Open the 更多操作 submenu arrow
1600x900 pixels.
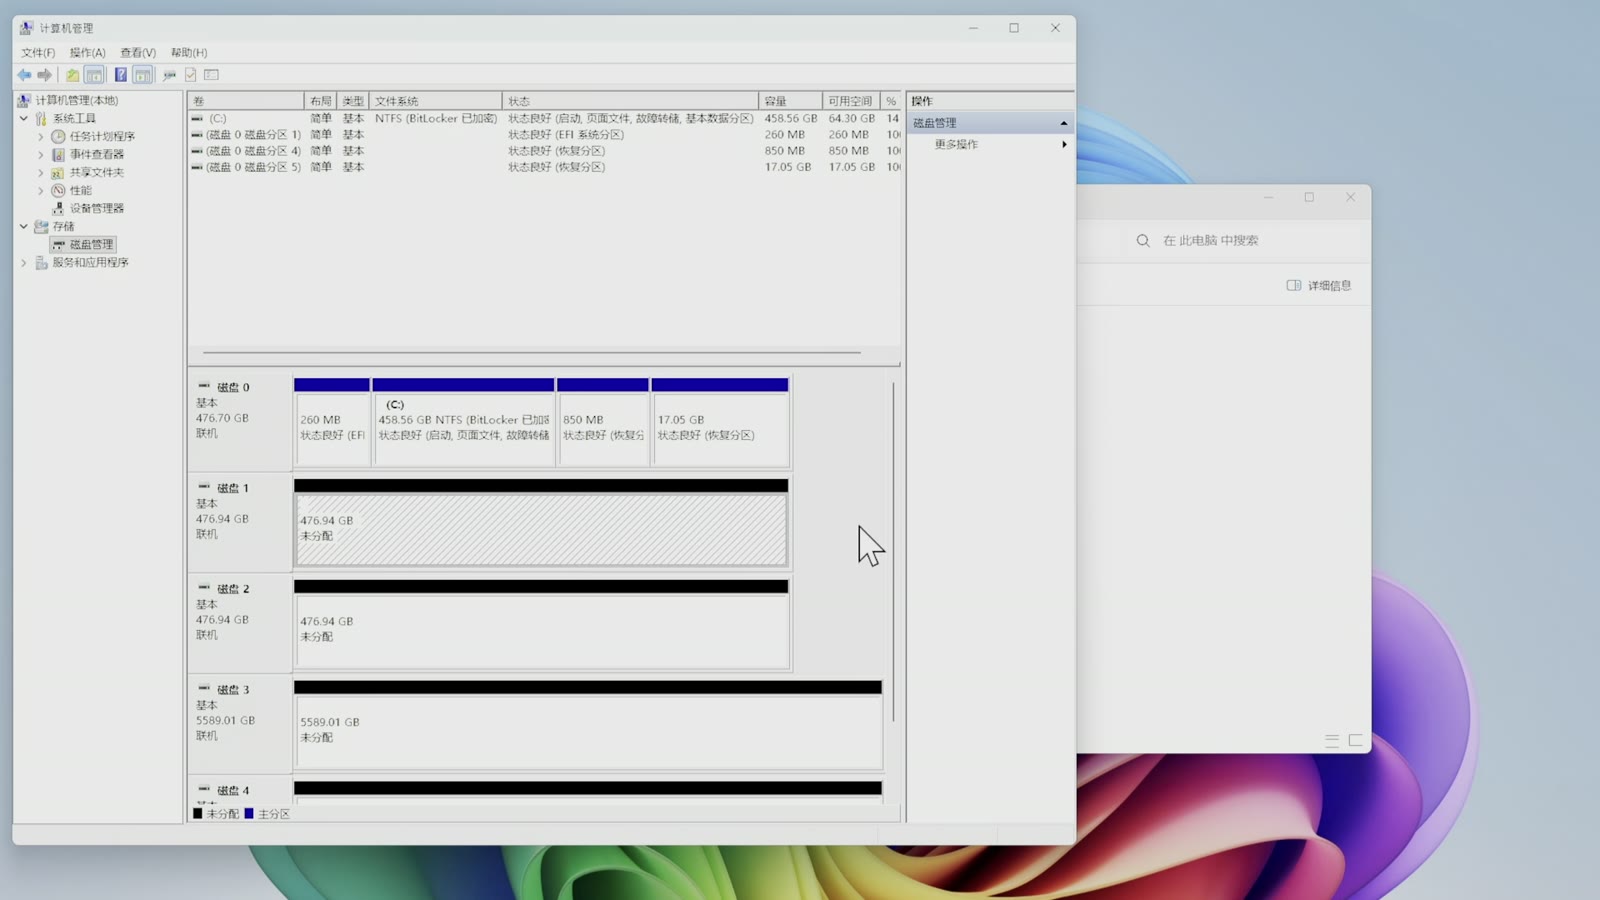(1064, 144)
